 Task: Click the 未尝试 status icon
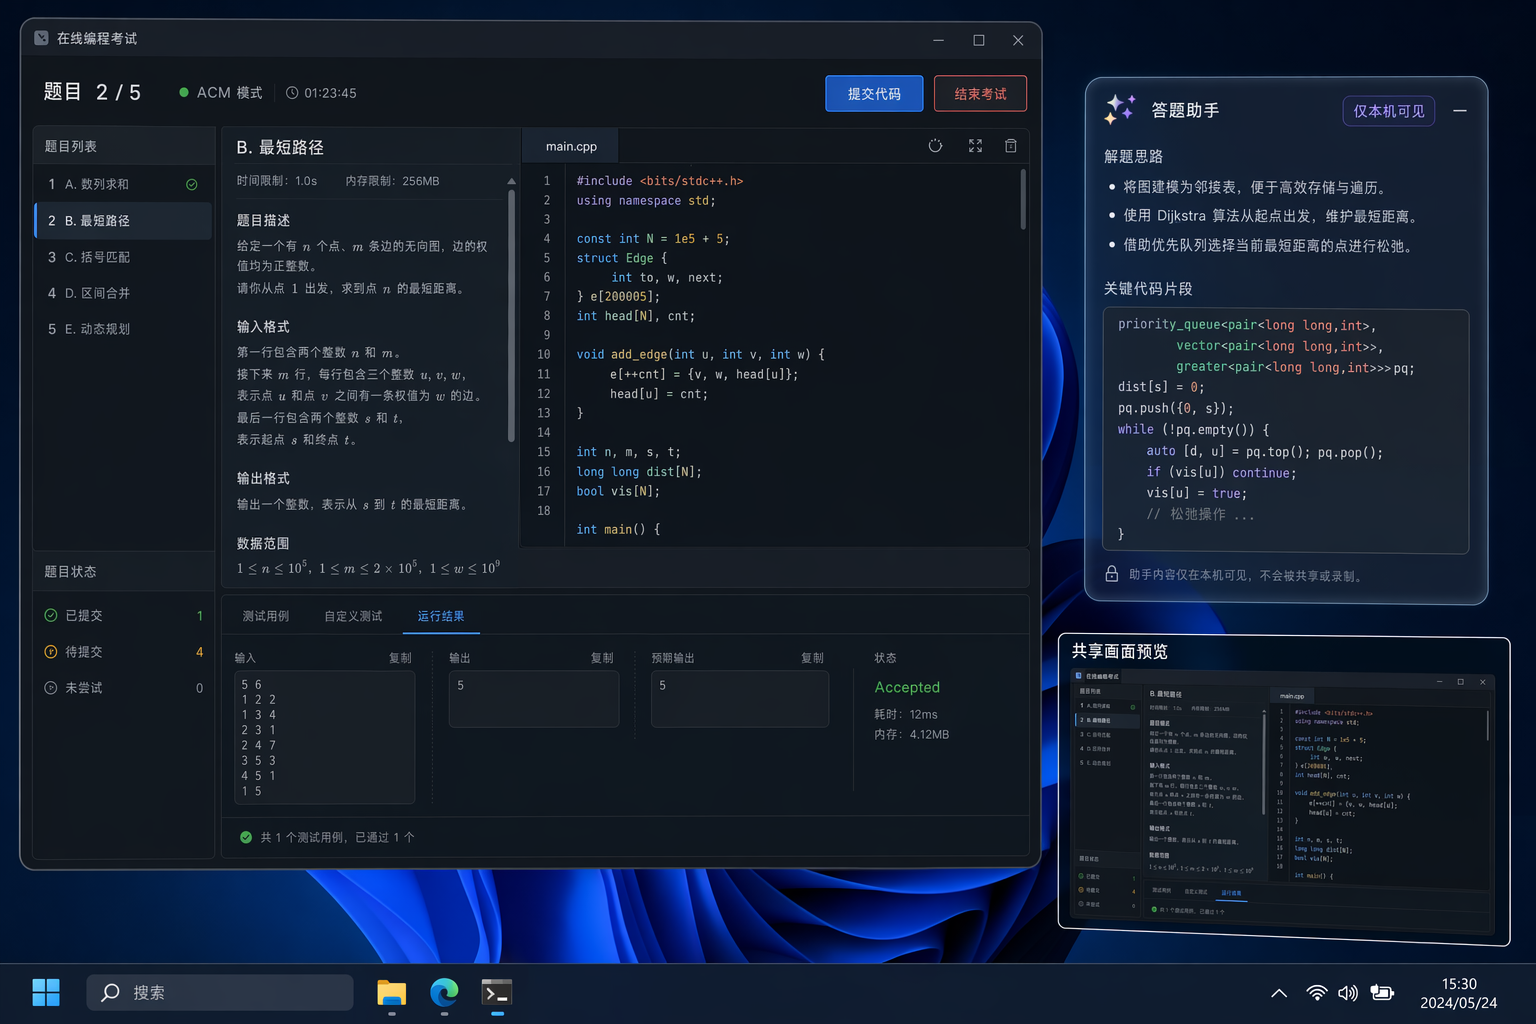(51, 688)
